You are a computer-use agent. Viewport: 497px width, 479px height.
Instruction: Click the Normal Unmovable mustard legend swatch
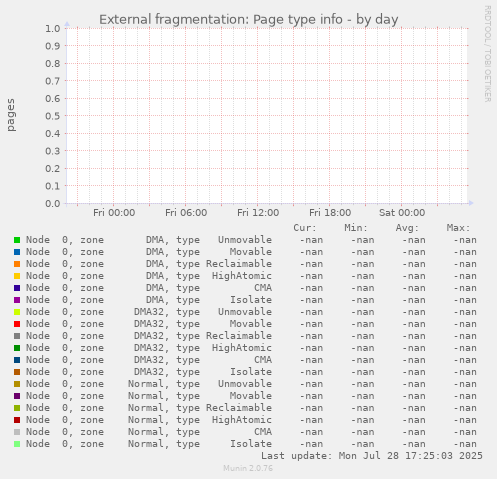click(x=17, y=384)
